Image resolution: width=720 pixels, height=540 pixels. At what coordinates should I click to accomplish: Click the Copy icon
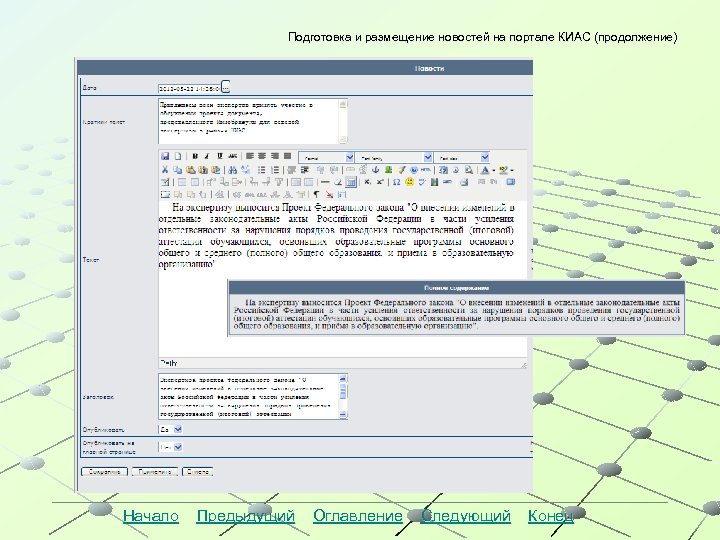(177, 170)
